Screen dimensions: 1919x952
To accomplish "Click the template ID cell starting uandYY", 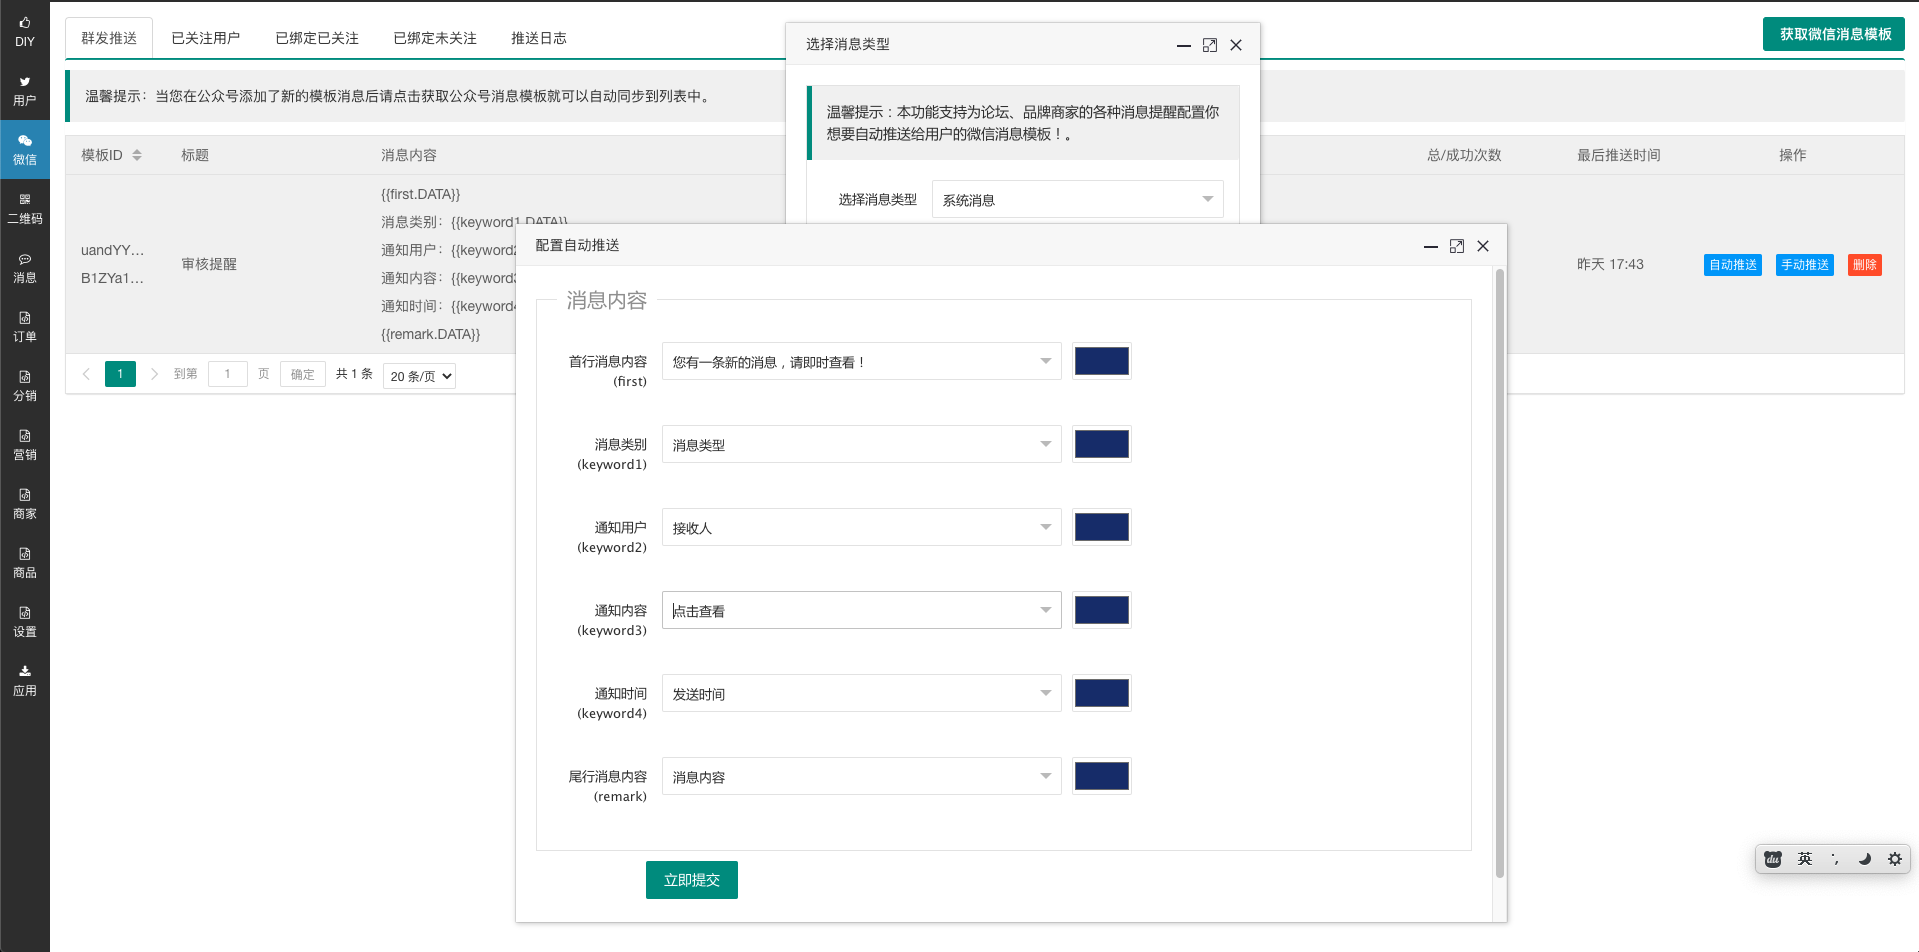I will pyautogui.click(x=112, y=264).
